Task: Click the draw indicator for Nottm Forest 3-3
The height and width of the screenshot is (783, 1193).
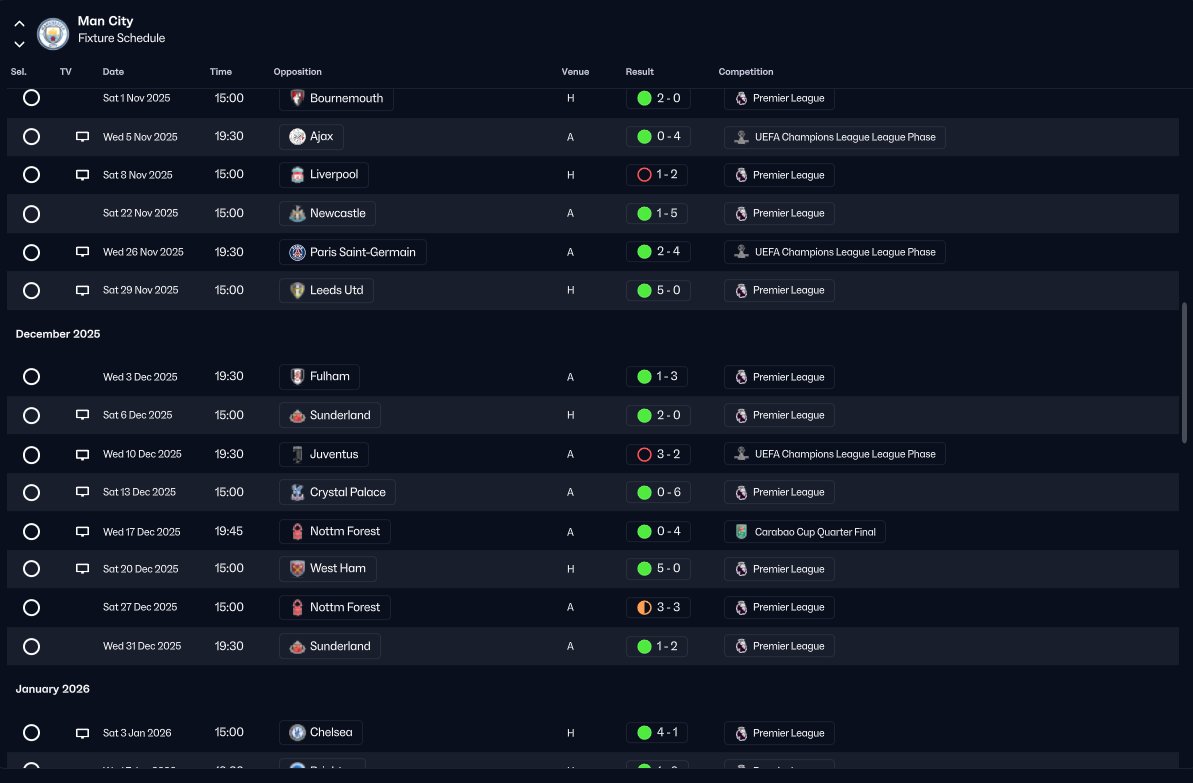Action: tap(644, 607)
